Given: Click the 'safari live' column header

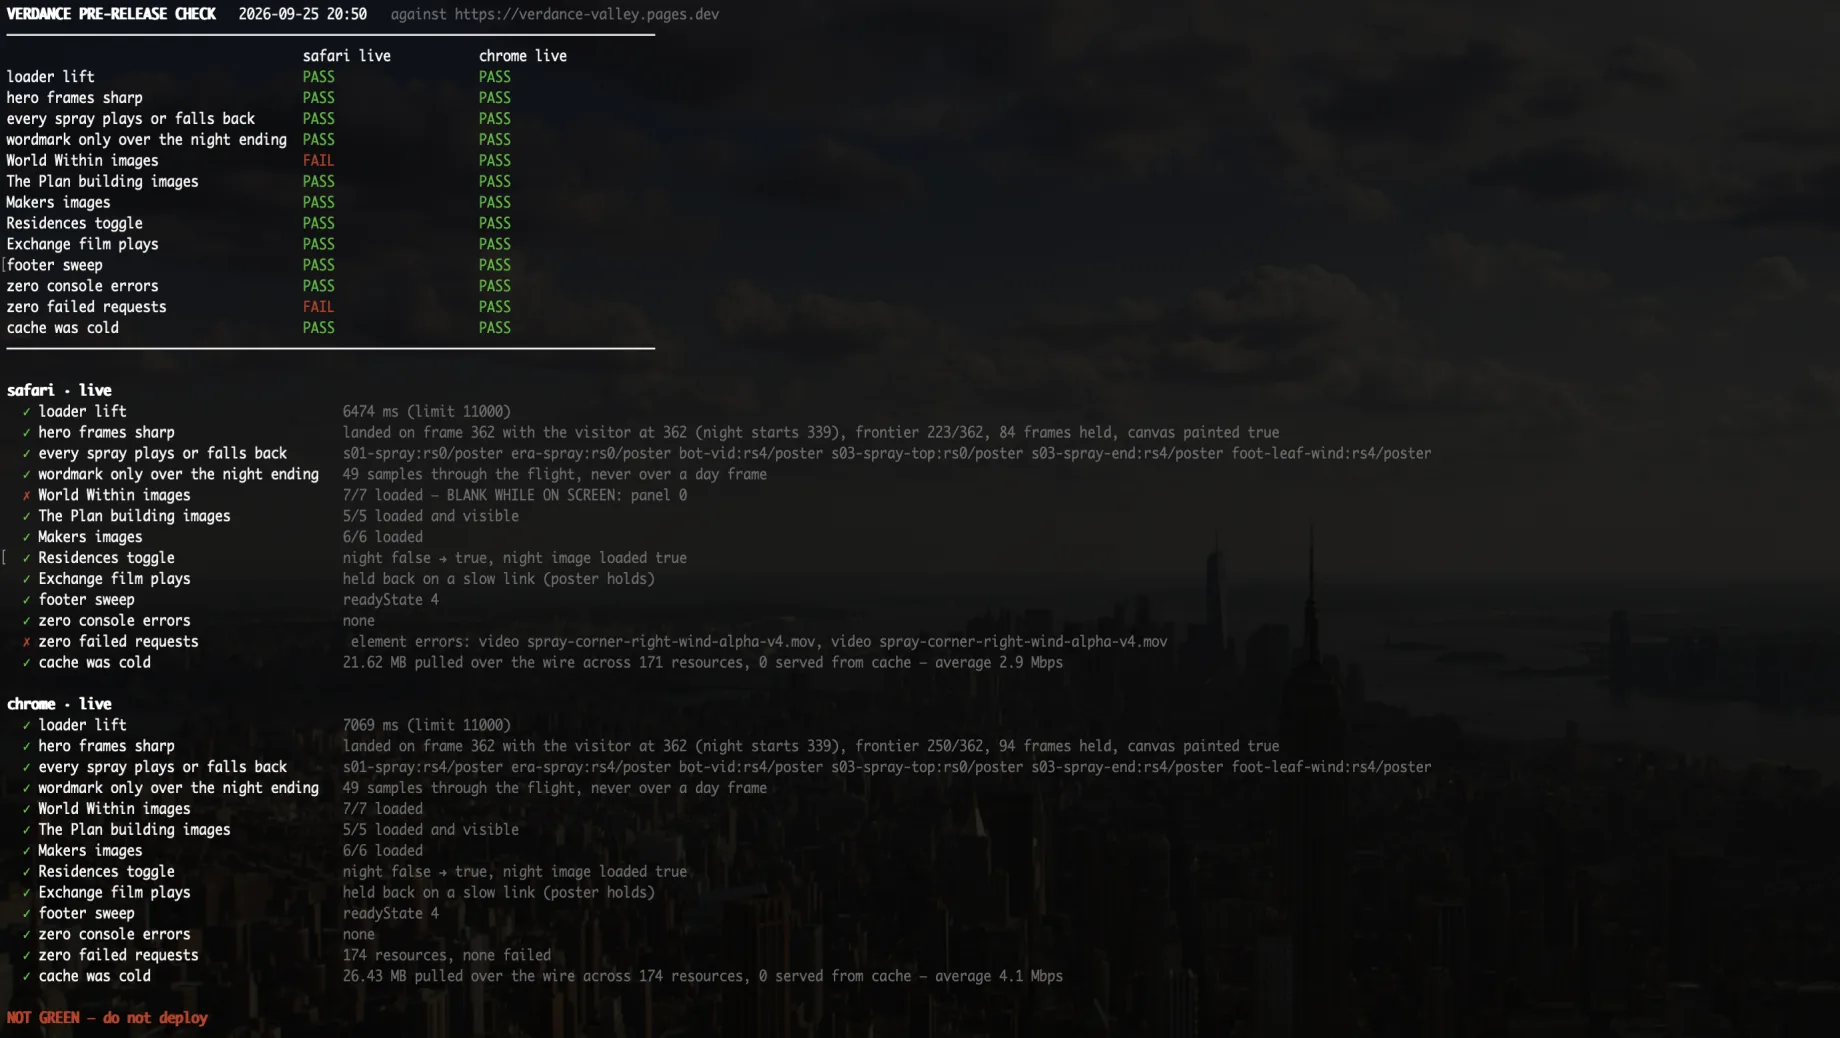Looking at the screenshot, I should [x=346, y=56].
